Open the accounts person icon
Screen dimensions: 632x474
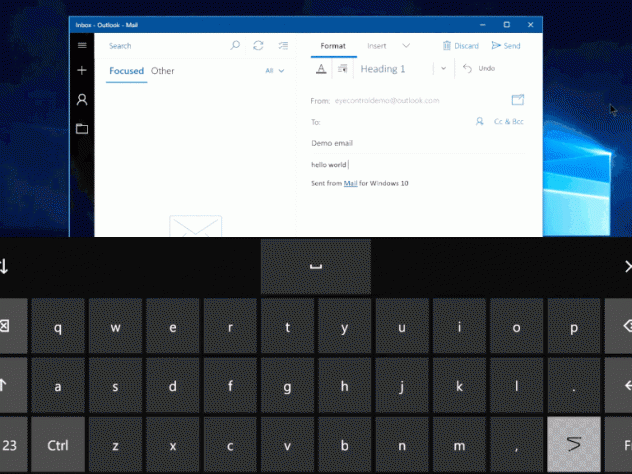82,100
